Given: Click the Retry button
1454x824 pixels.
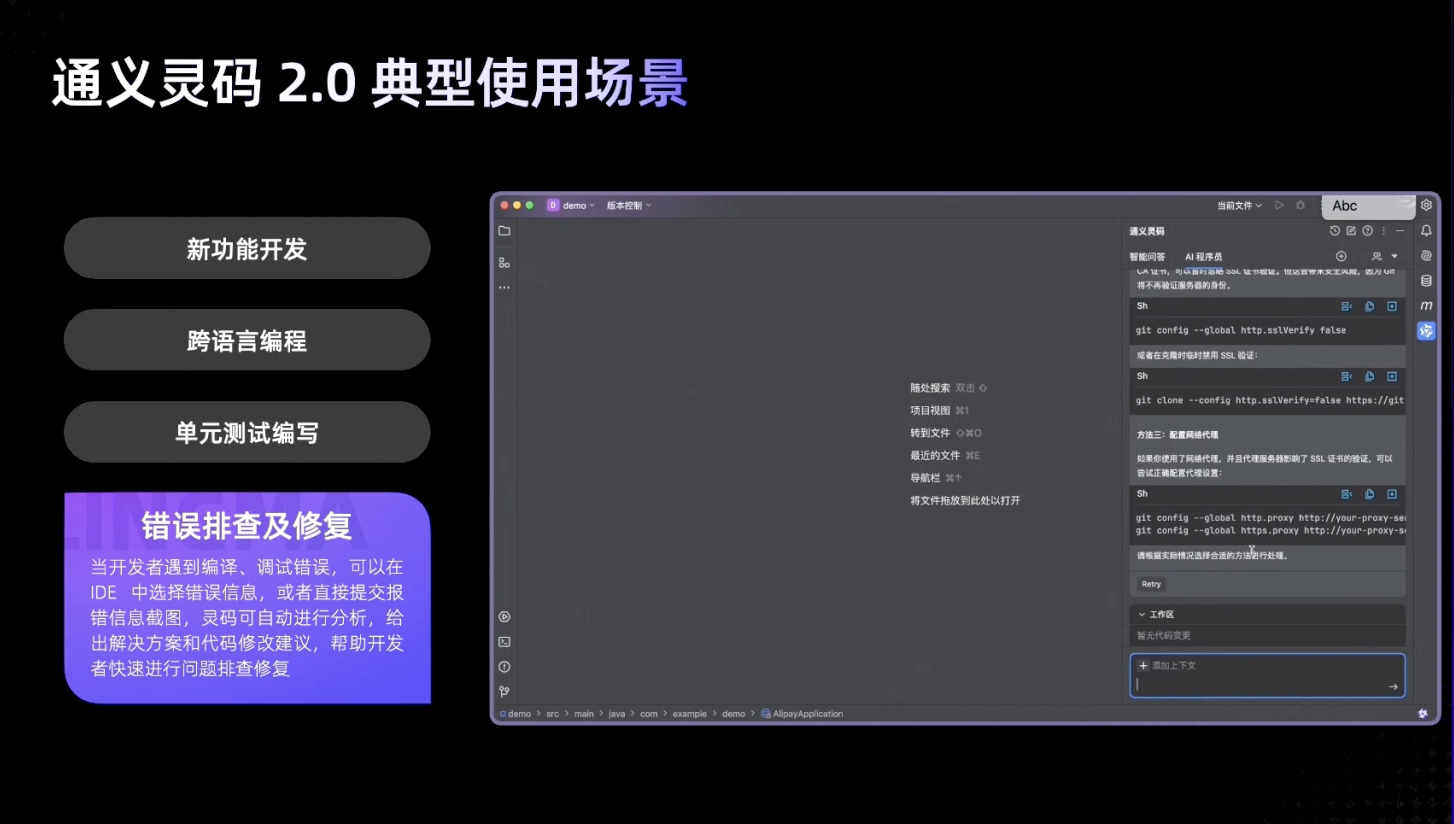Looking at the screenshot, I should (1151, 584).
